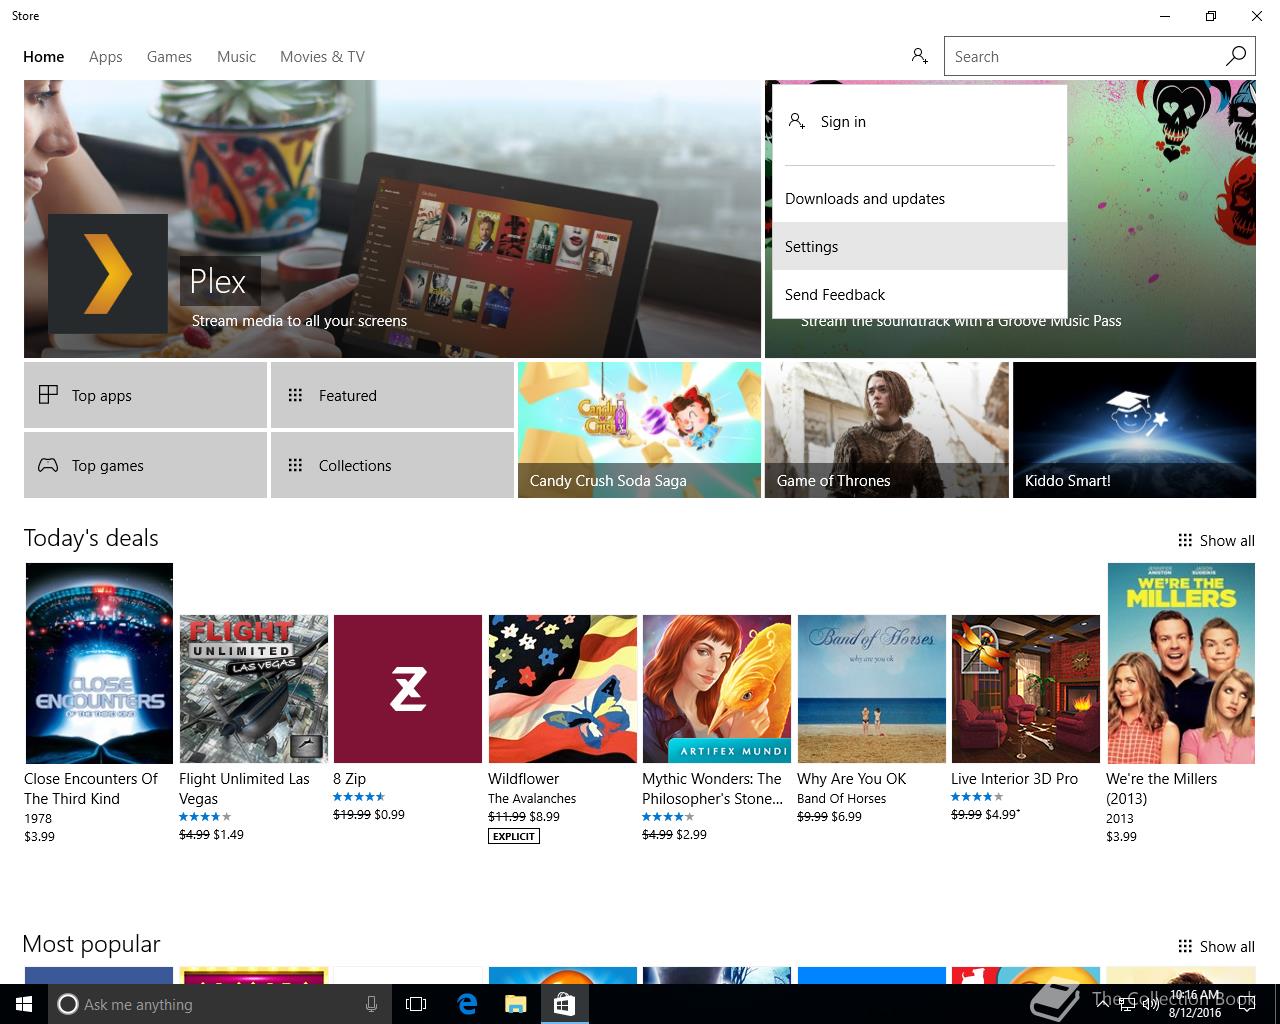Open Task View on the taskbar
The height and width of the screenshot is (1024, 1280).
click(x=416, y=1004)
